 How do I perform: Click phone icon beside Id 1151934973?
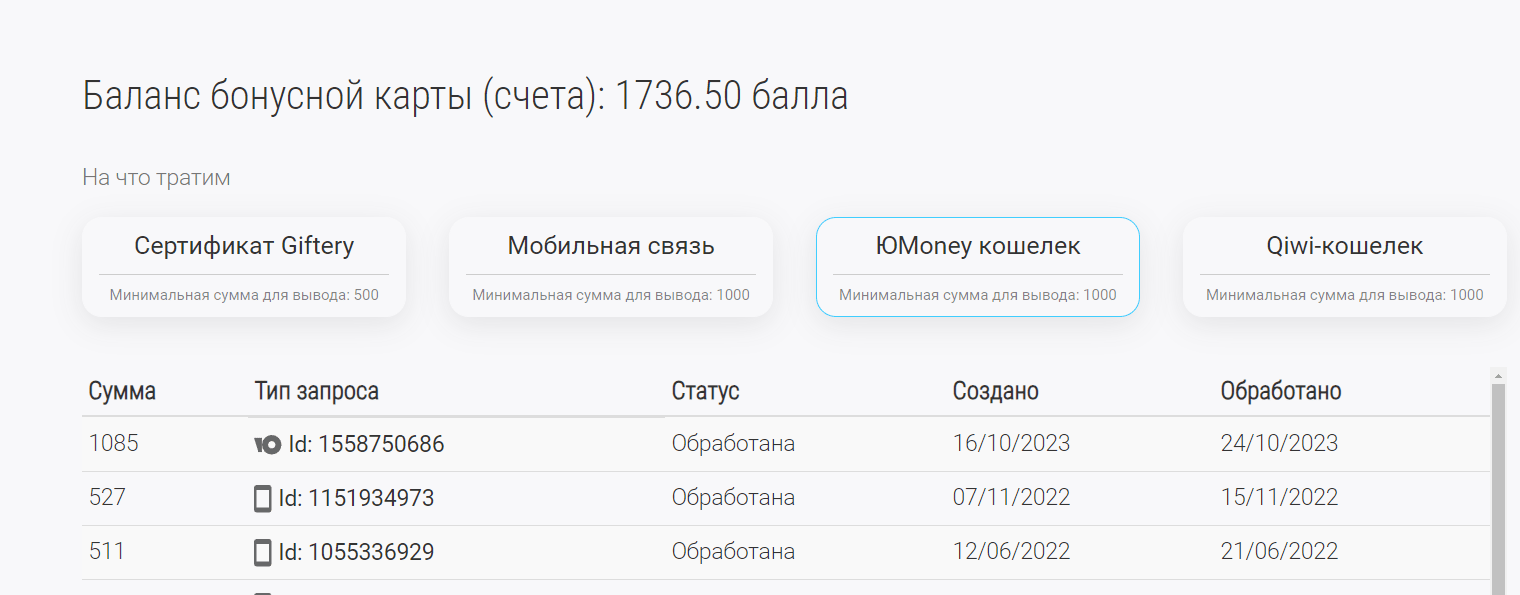263,499
